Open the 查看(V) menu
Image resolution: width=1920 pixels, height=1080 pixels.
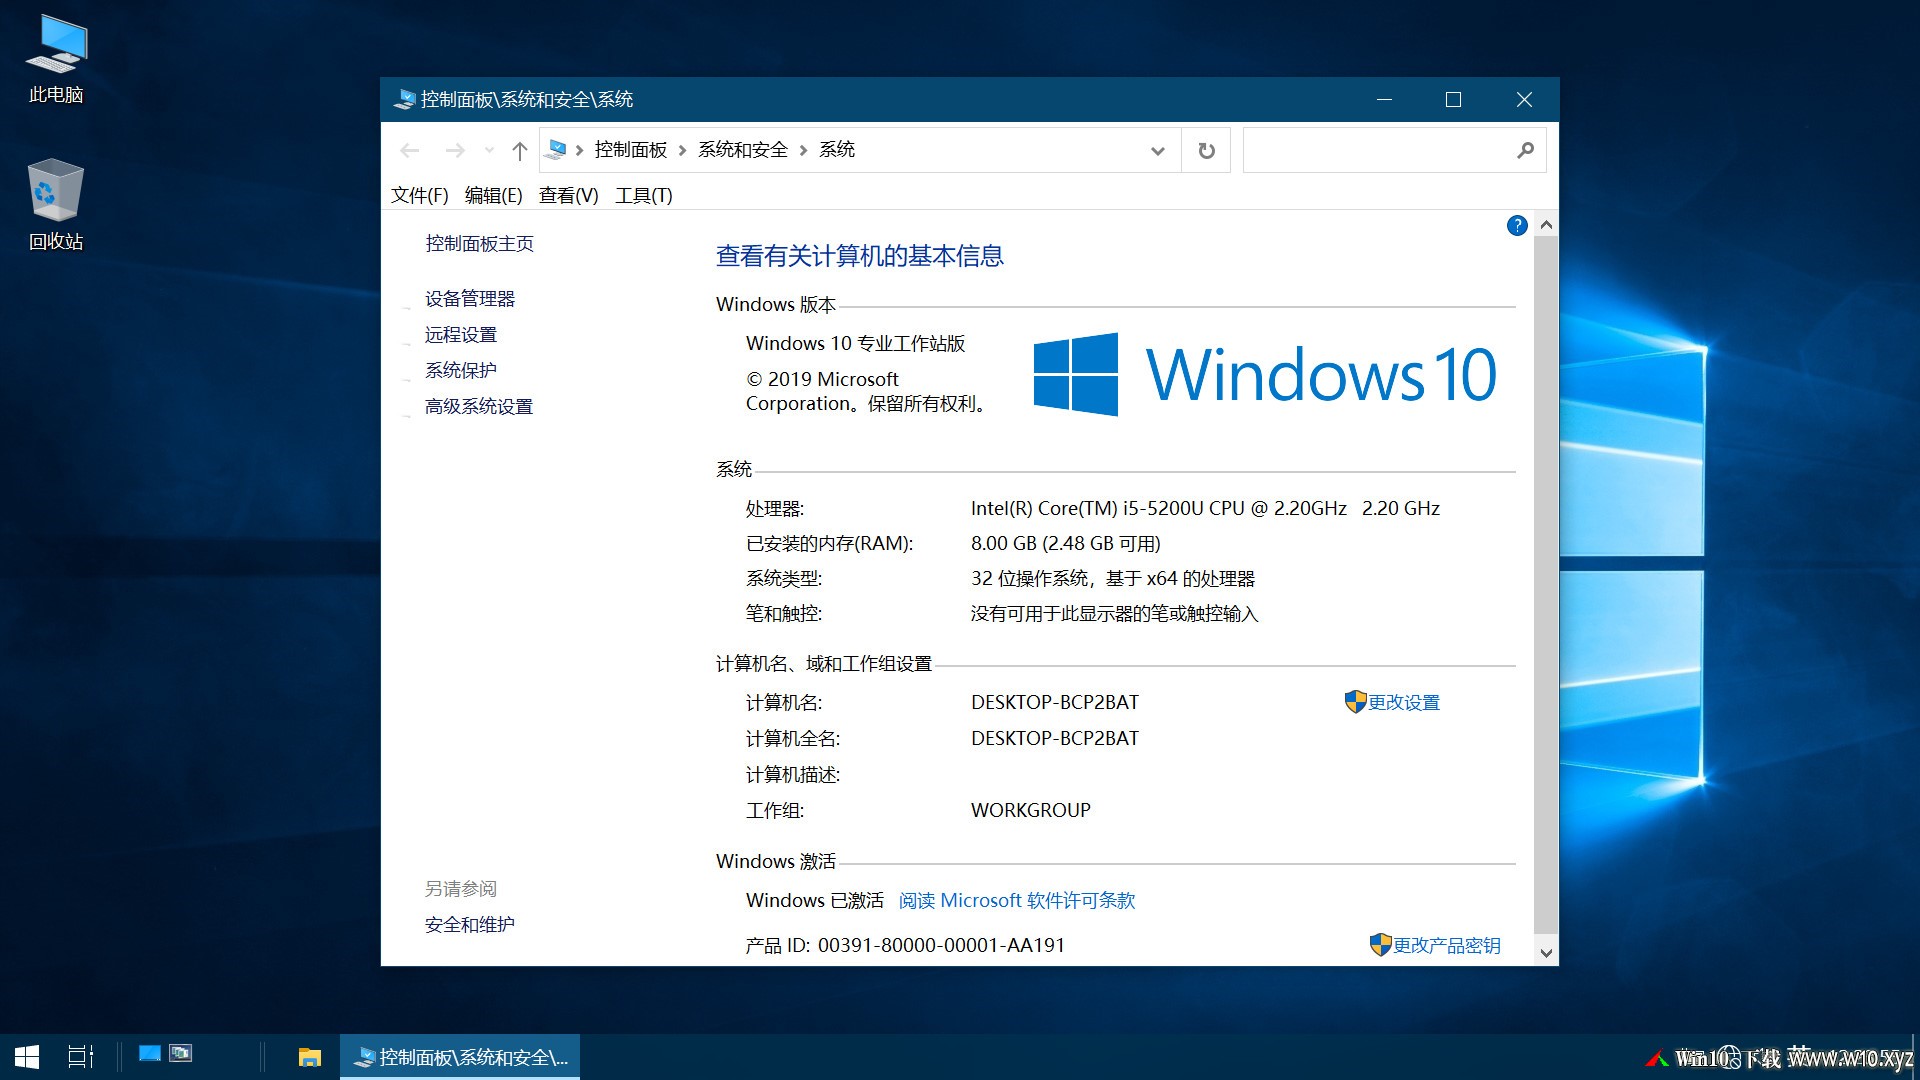pyautogui.click(x=568, y=195)
